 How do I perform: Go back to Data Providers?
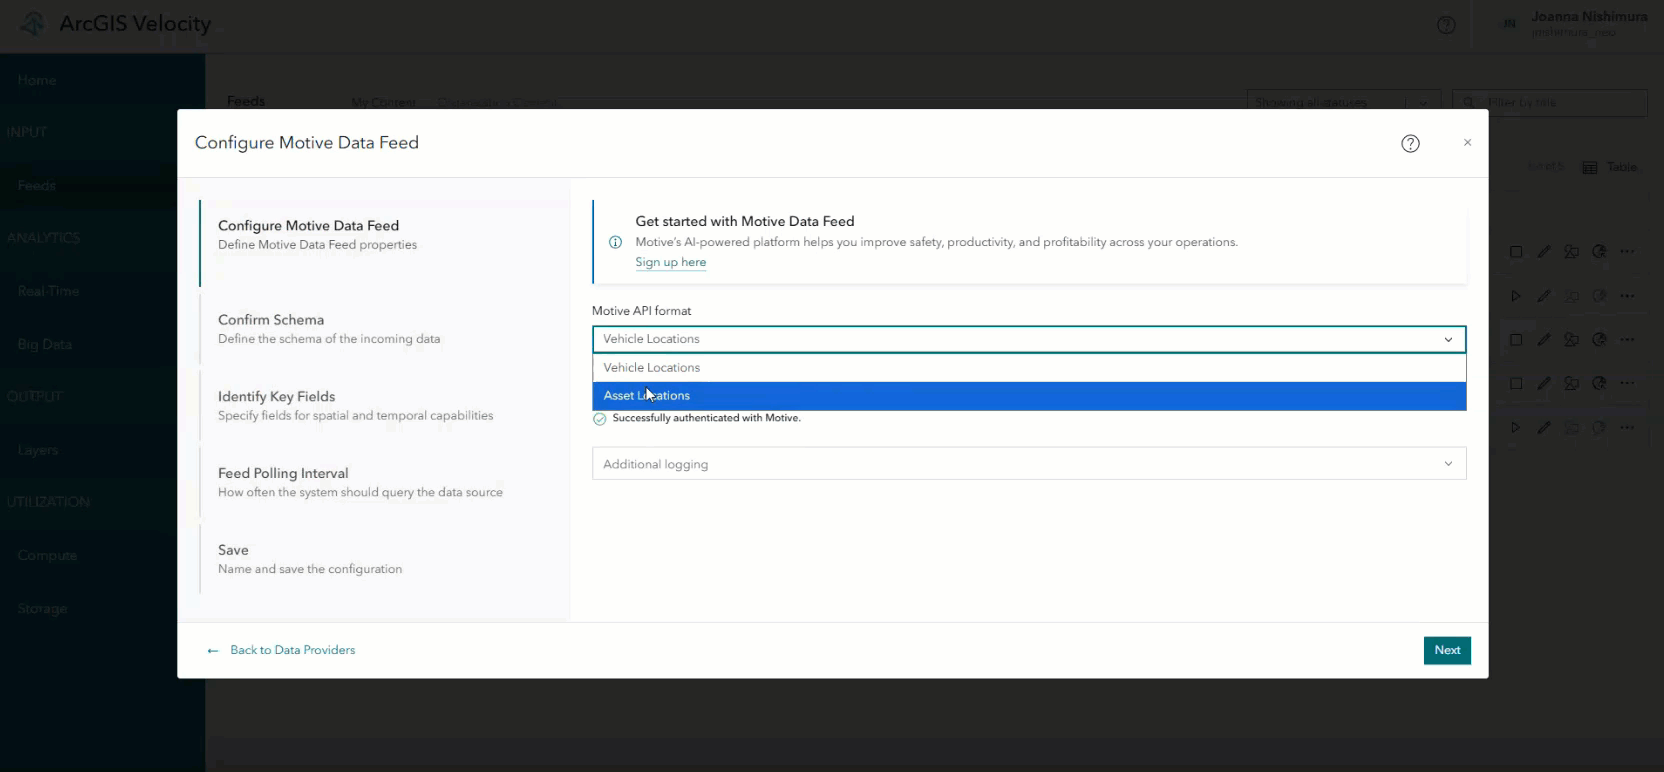tap(281, 650)
